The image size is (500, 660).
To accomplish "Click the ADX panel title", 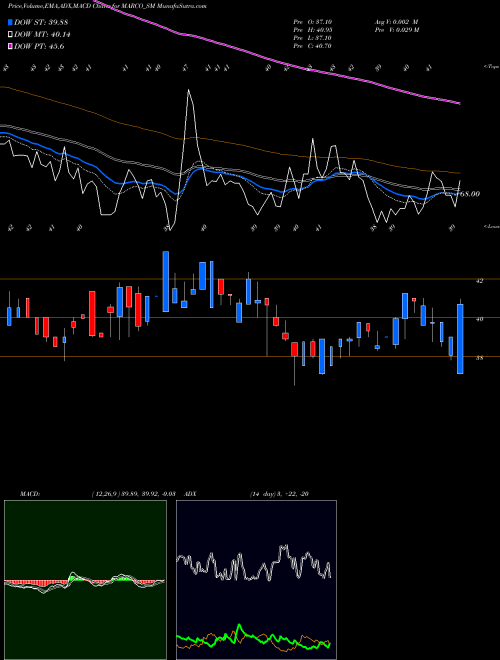I will coord(190,494).
